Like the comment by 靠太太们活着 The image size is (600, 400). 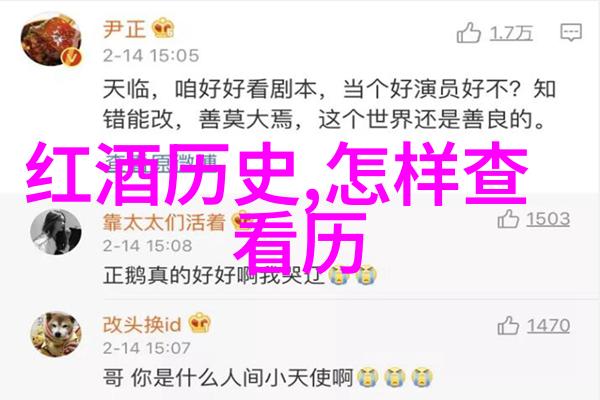coord(508,219)
